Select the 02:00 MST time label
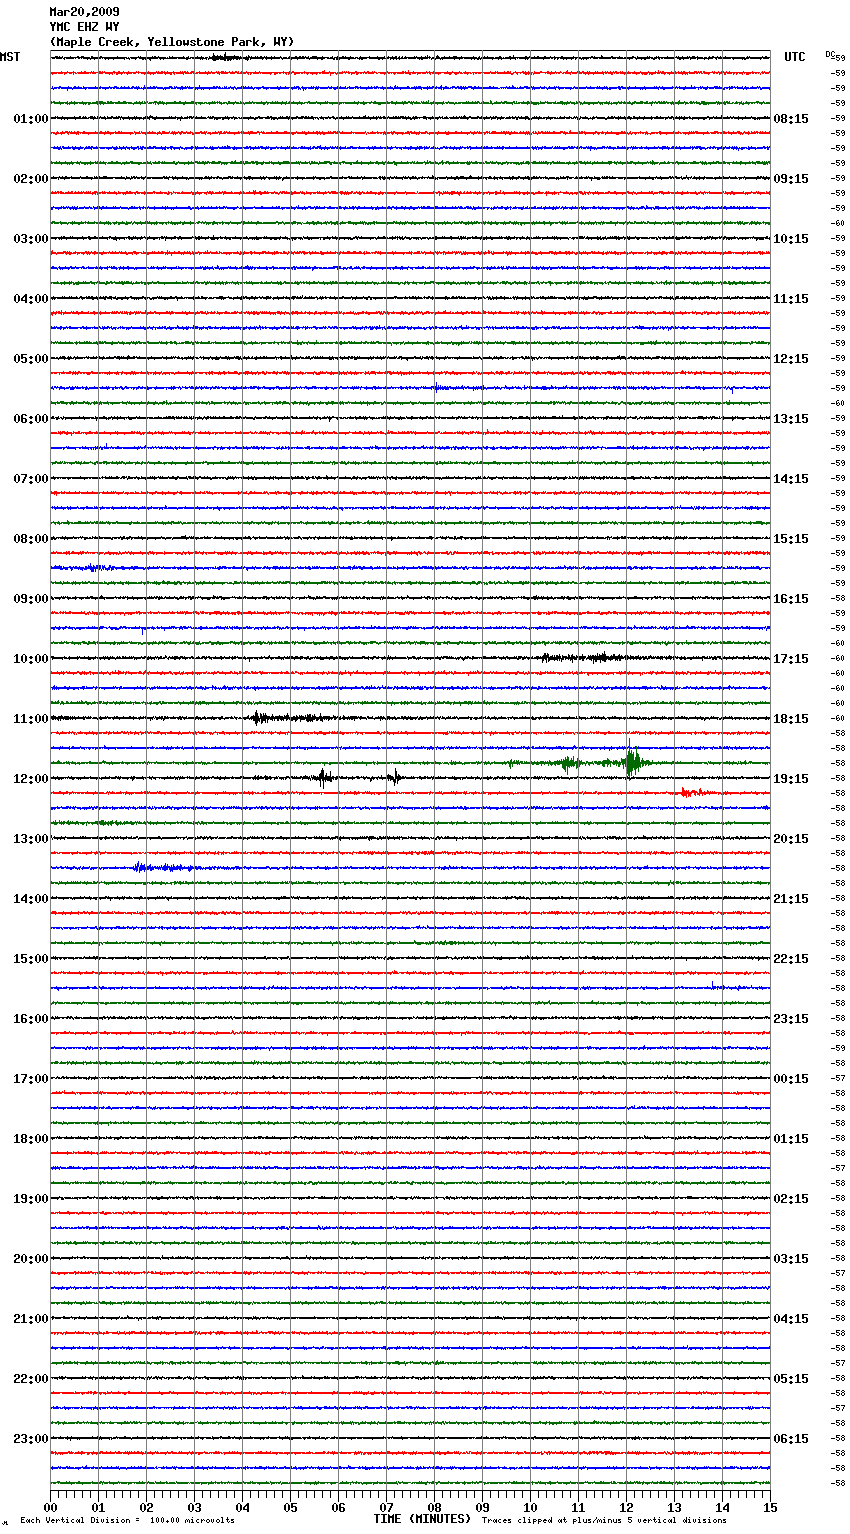 [x=31, y=179]
